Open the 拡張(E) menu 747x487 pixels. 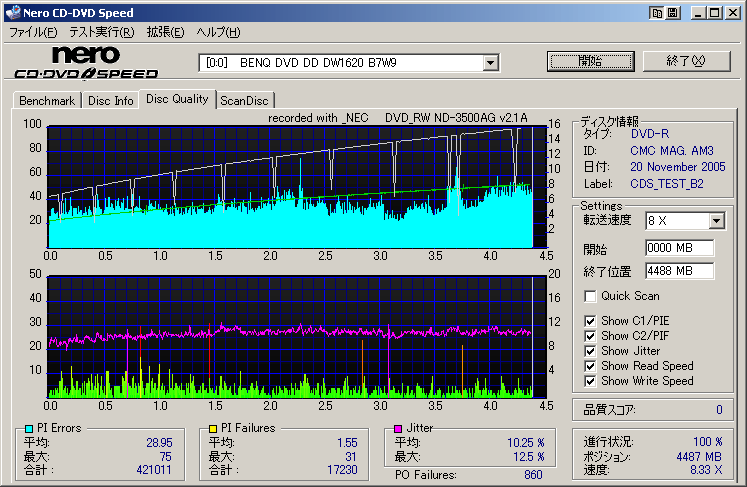point(165,32)
